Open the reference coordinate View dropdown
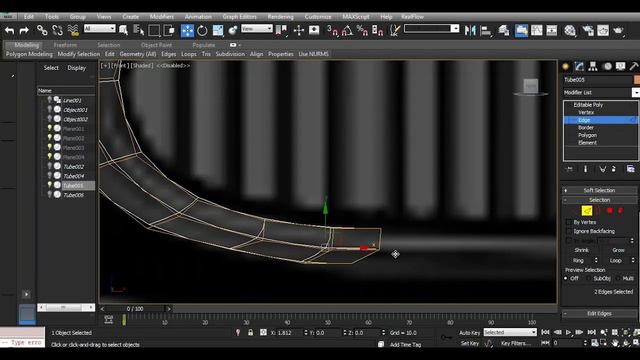640x360 pixels. coord(257,29)
